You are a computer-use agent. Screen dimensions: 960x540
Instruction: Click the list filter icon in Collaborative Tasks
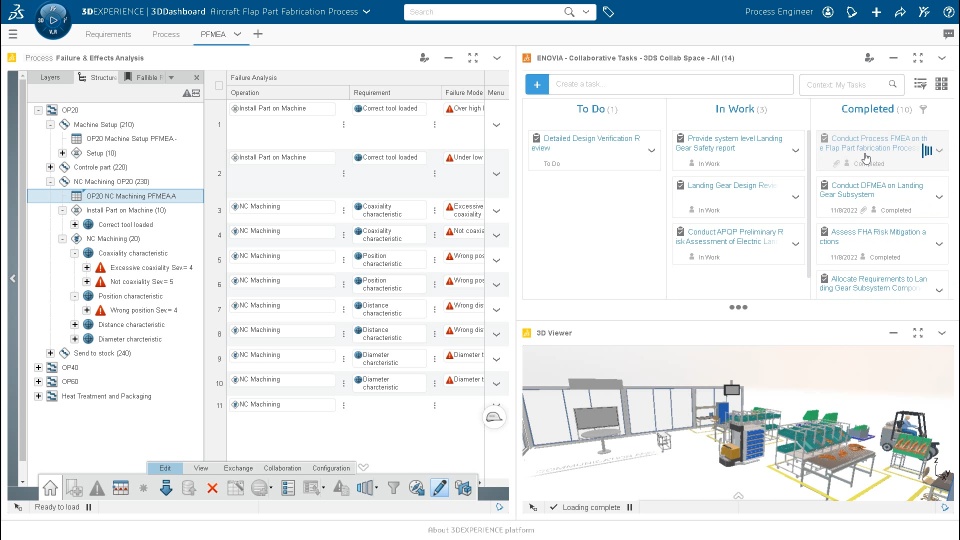pos(920,84)
